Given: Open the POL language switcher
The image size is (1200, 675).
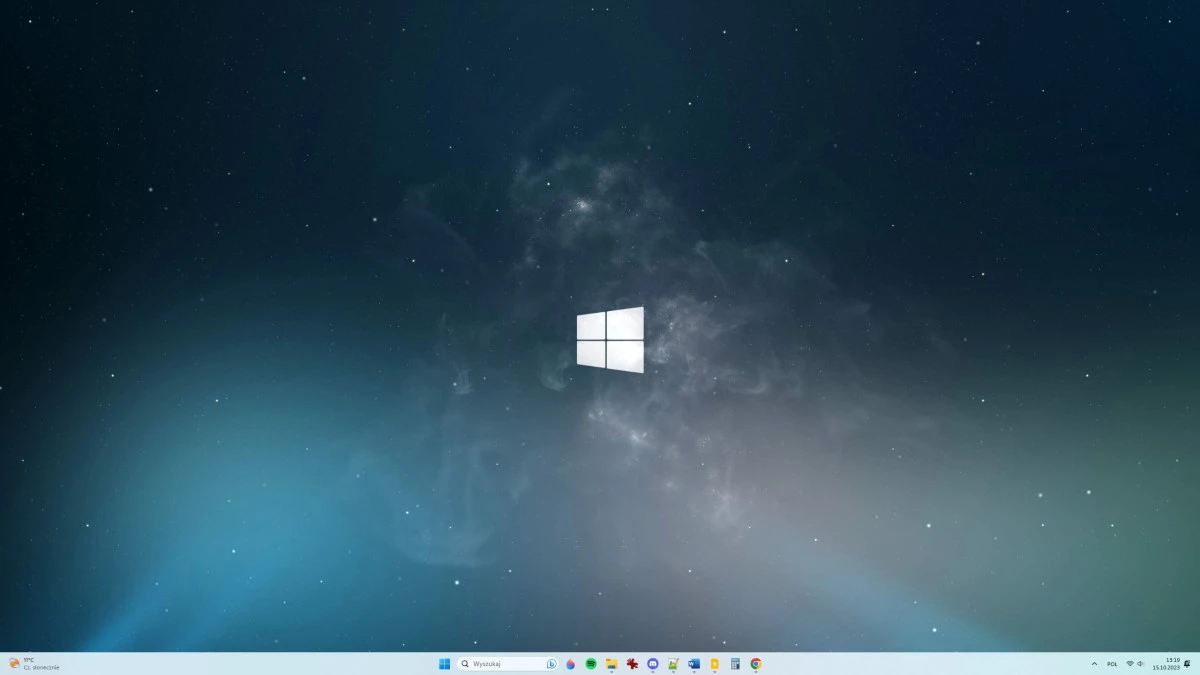Looking at the screenshot, I should [x=1112, y=663].
